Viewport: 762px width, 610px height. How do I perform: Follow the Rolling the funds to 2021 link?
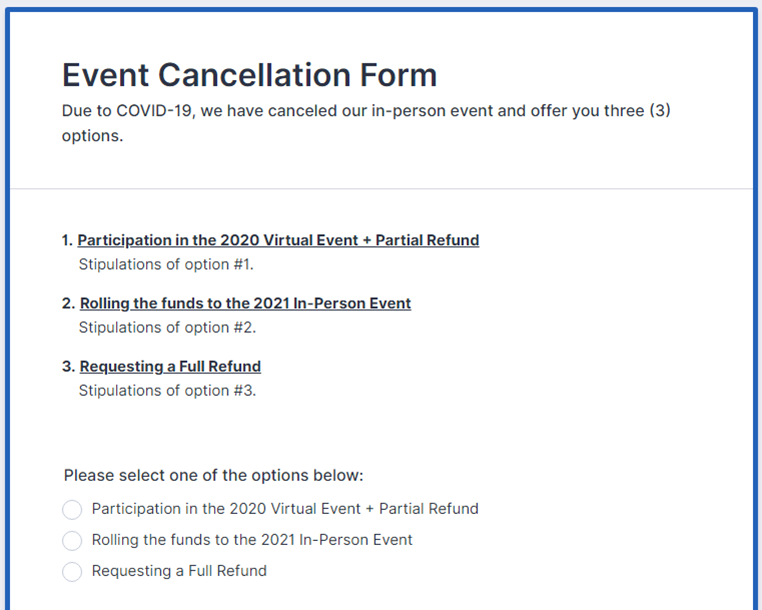click(x=245, y=303)
